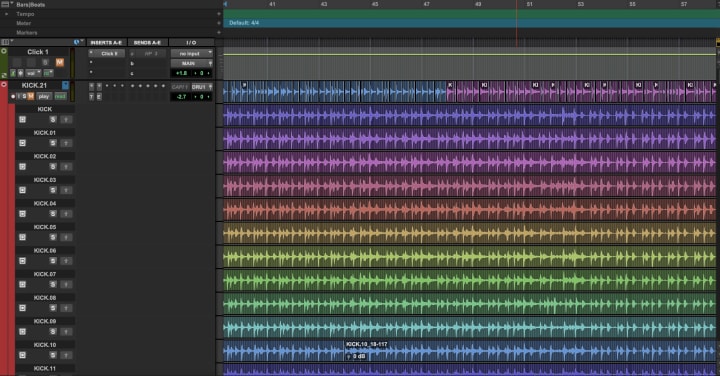Toggle mute on the KICK.21 track
Screen dimensions: 720x376
(31, 96)
